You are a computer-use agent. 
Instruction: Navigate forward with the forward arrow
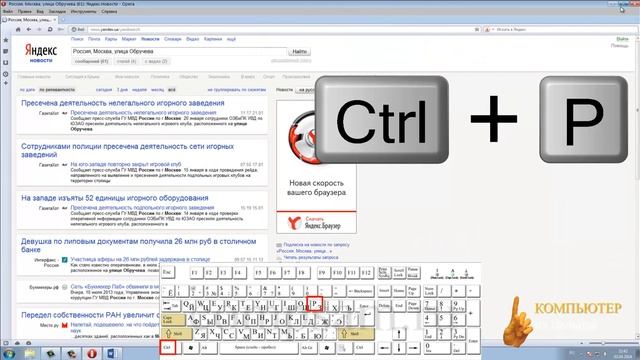tap(39, 29)
